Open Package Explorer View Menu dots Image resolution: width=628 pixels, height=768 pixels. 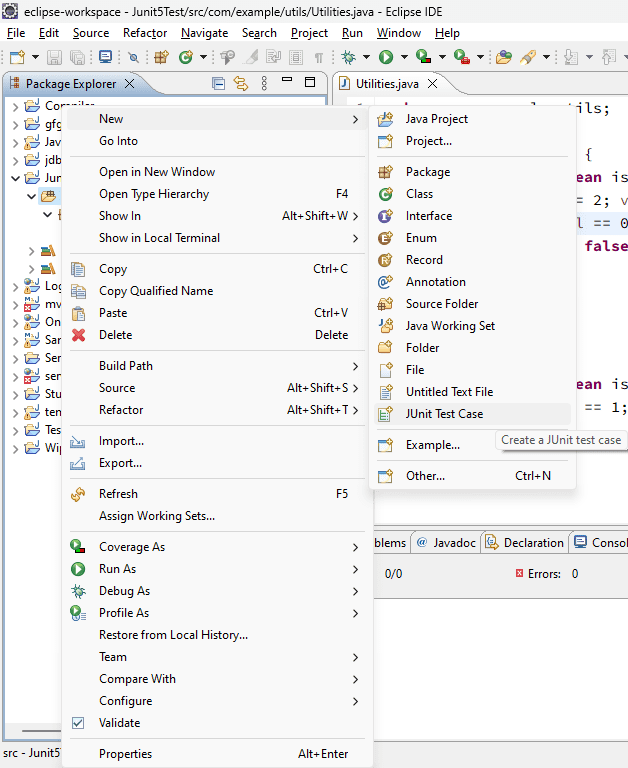[x=264, y=83]
